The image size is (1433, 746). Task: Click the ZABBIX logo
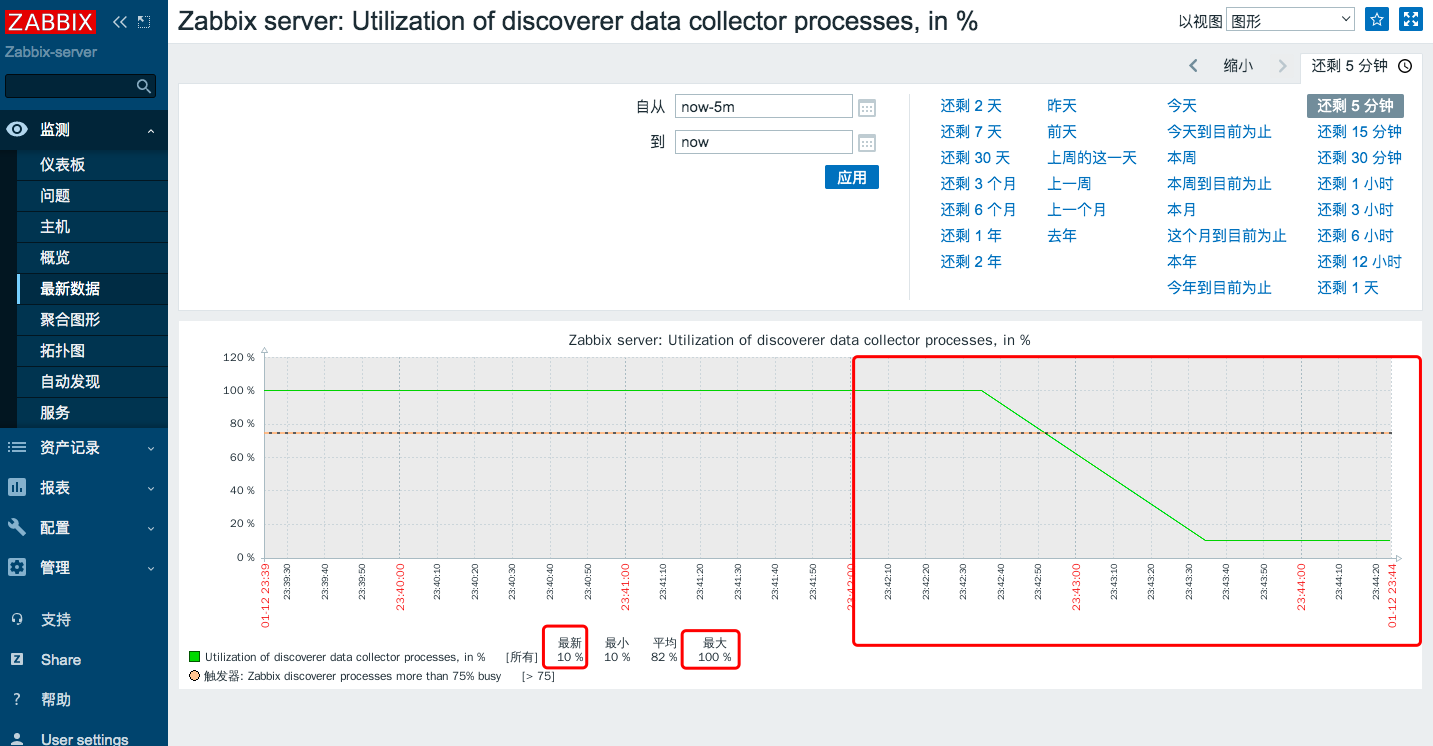pos(51,21)
